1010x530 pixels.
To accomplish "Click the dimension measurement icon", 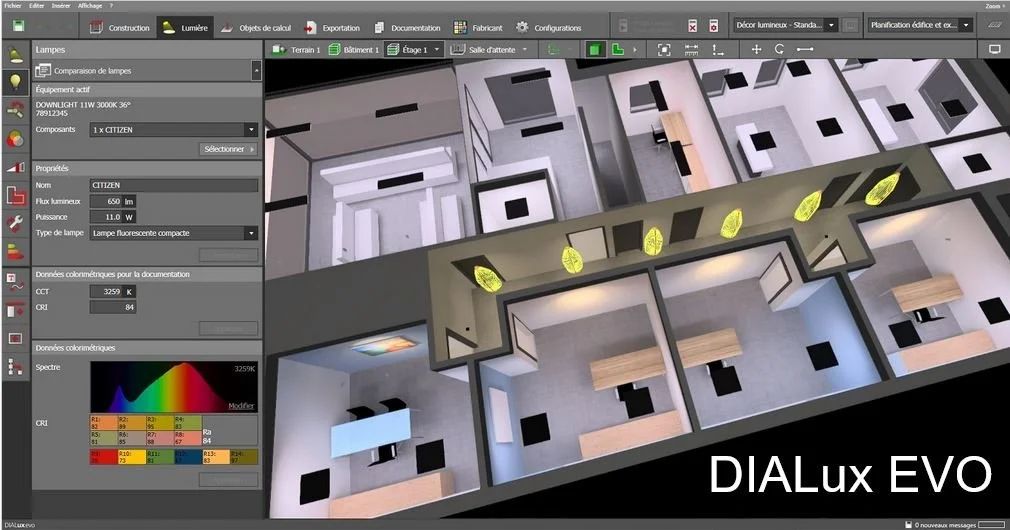I will point(691,50).
